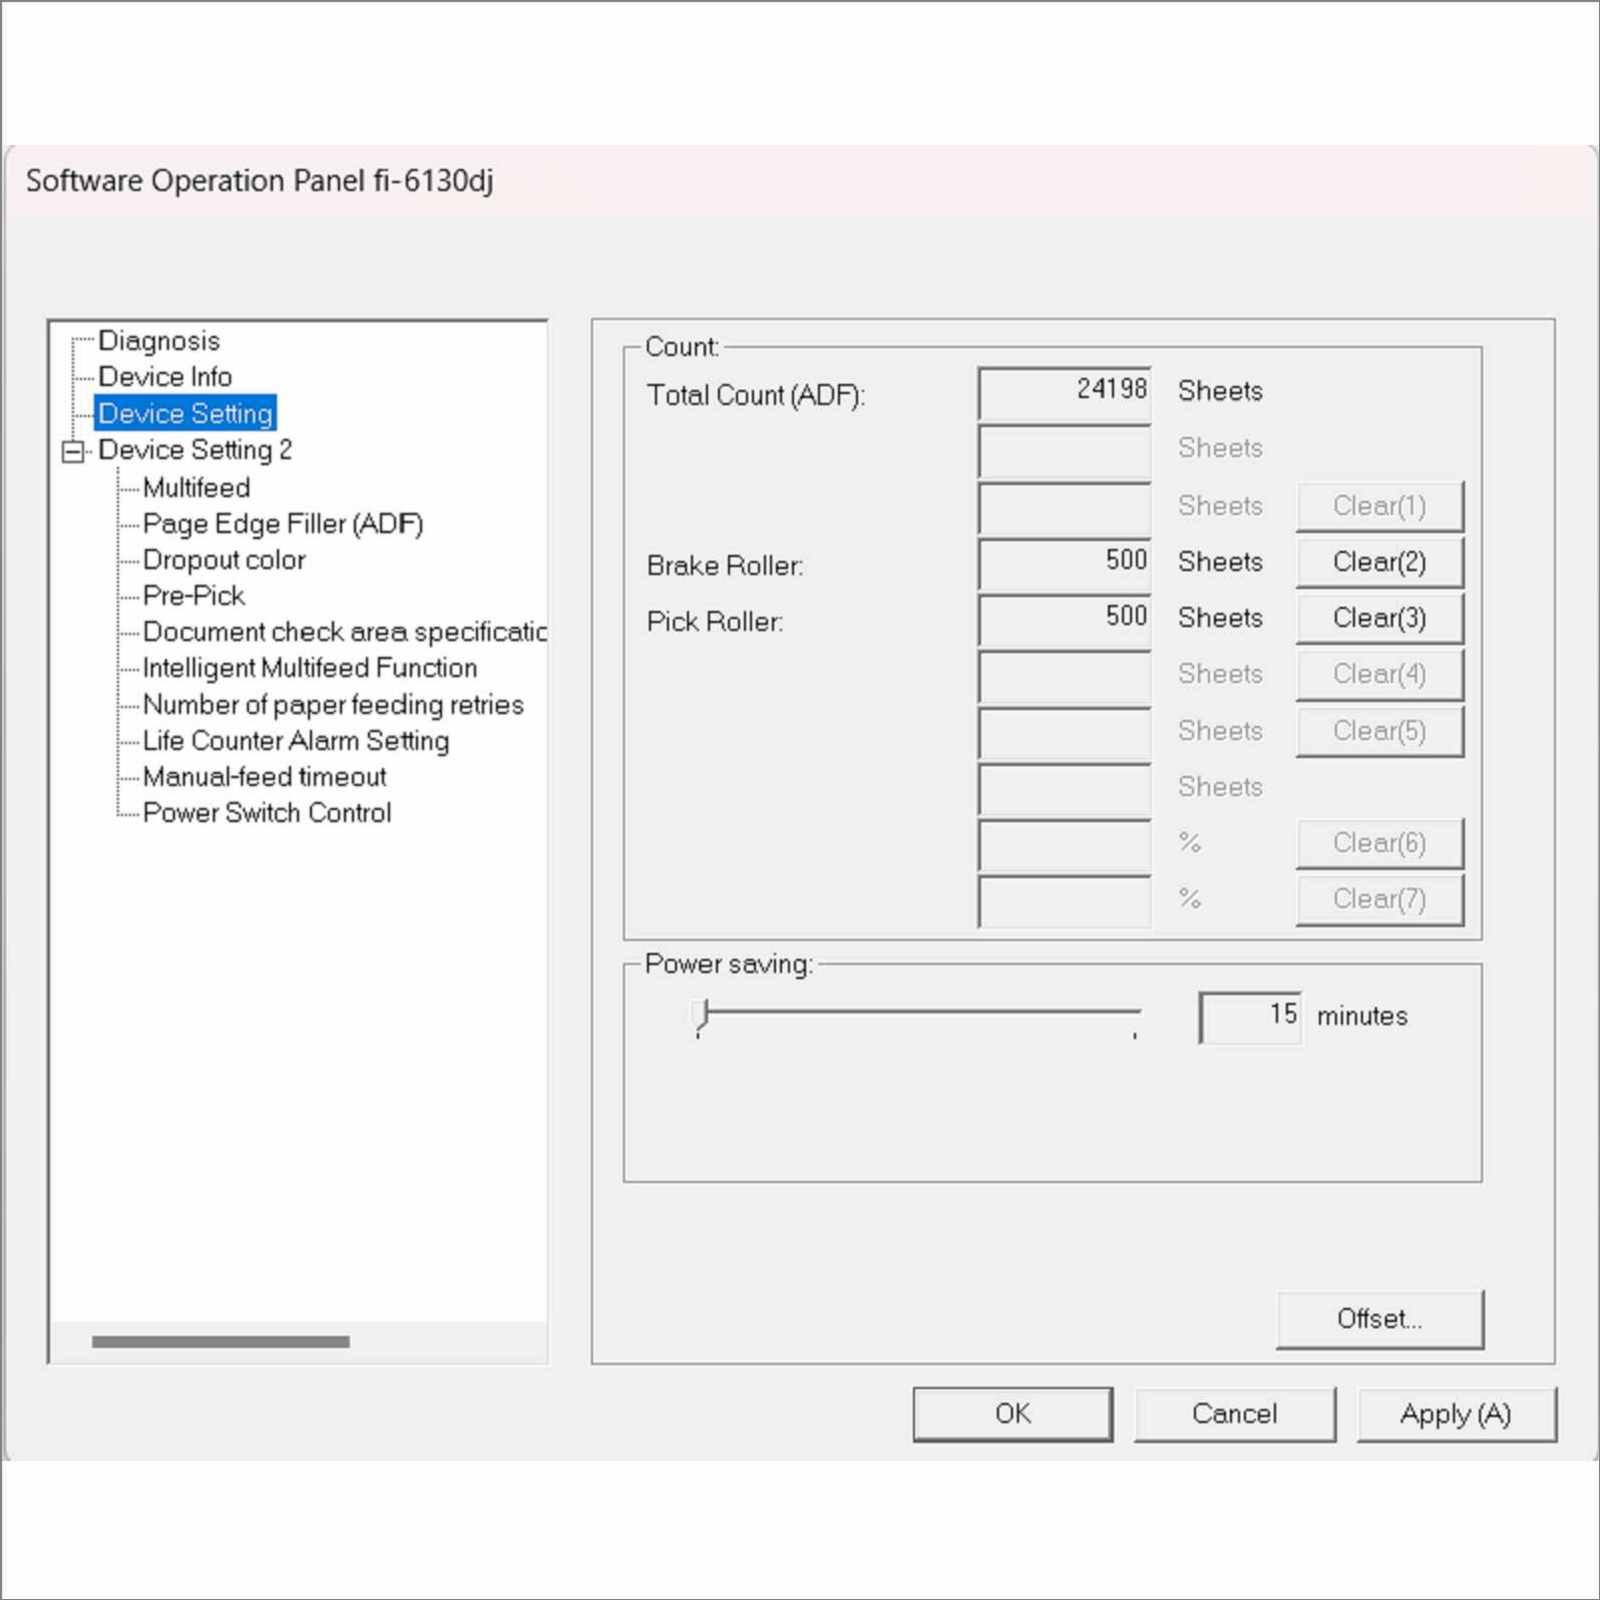Viewport: 1600px width, 1600px height.
Task: Open the Pre-Pick setting
Action: [194, 596]
